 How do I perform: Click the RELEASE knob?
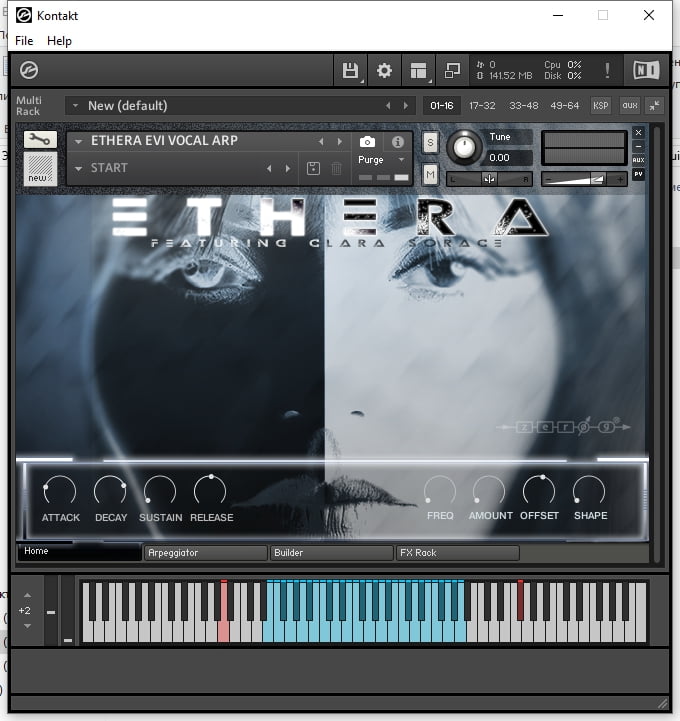click(x=211, y=491)
